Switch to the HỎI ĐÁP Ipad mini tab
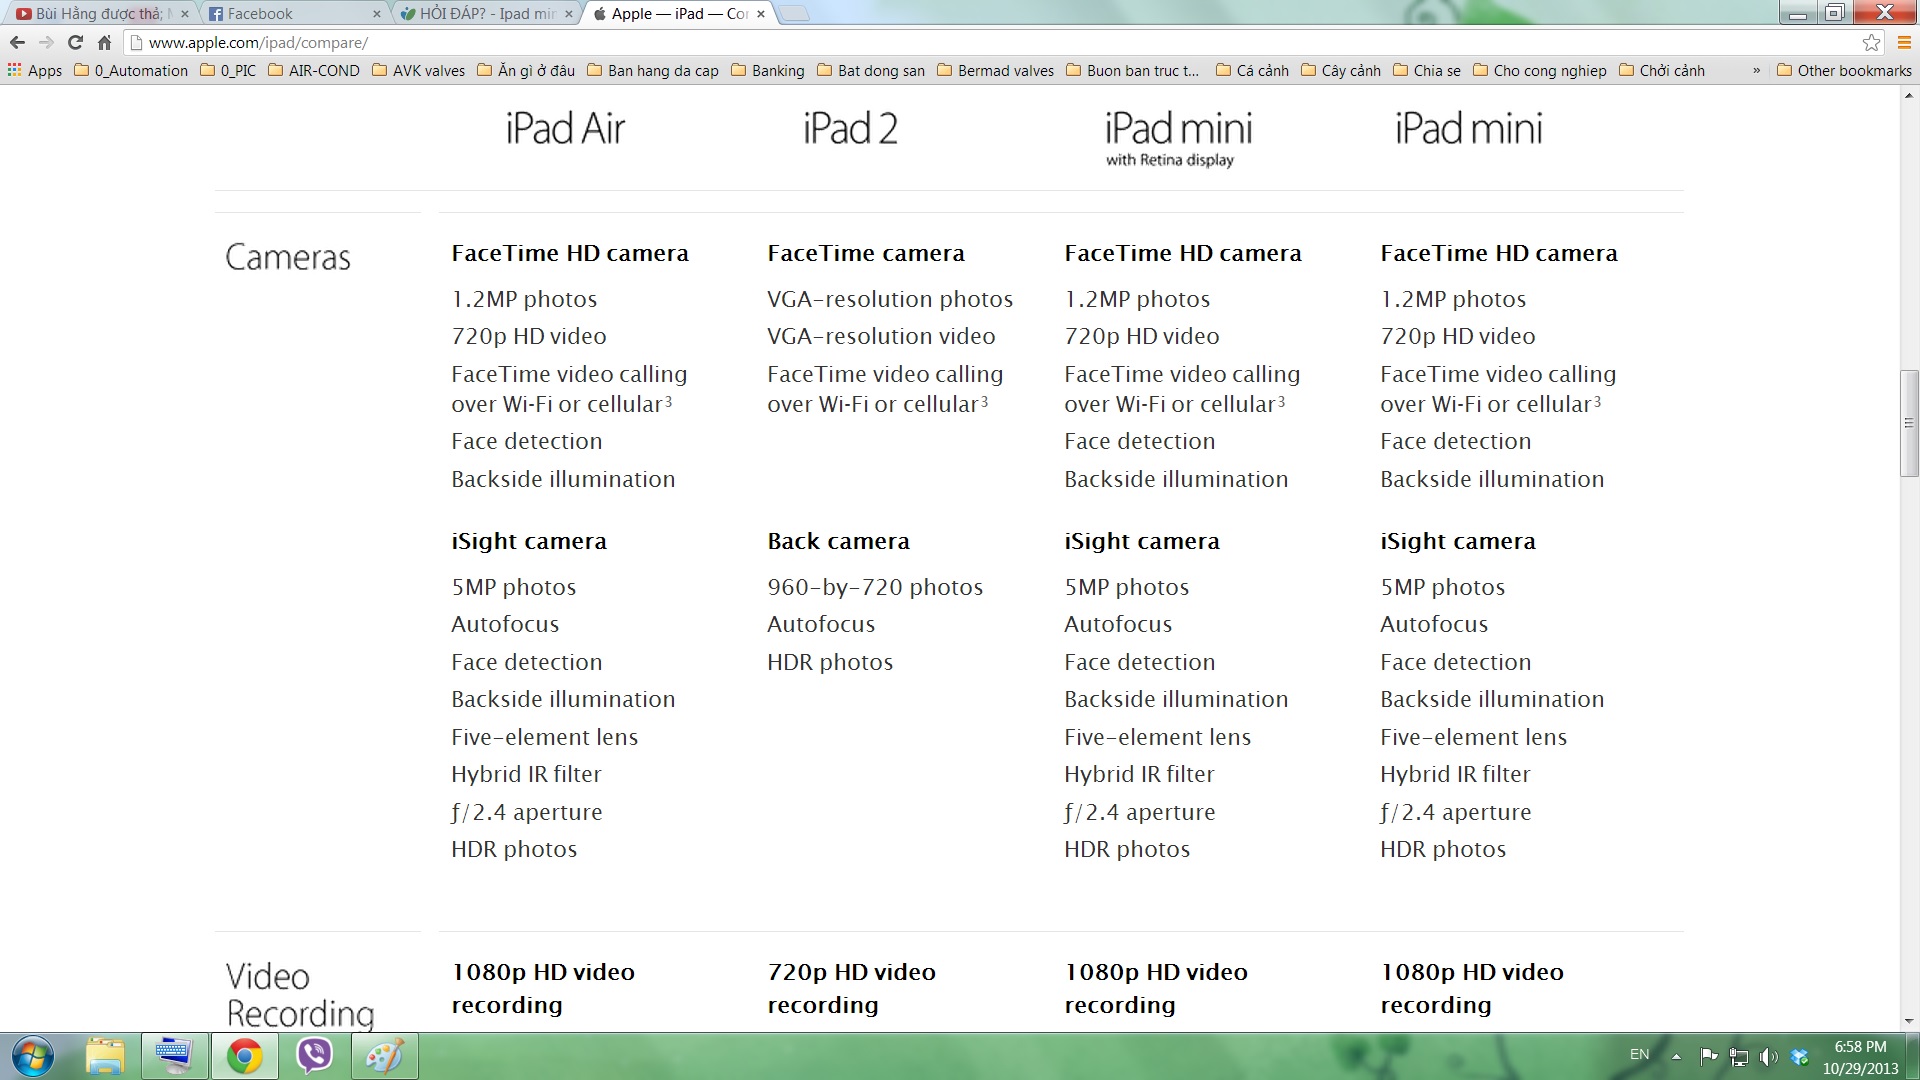The image size is (1920, 1080). (484, 14)
